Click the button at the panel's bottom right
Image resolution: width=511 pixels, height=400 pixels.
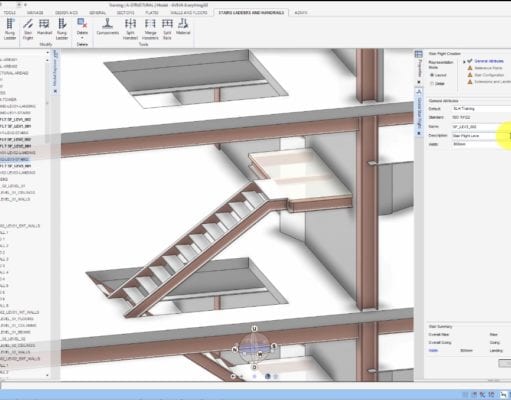[x=505, y=363]
